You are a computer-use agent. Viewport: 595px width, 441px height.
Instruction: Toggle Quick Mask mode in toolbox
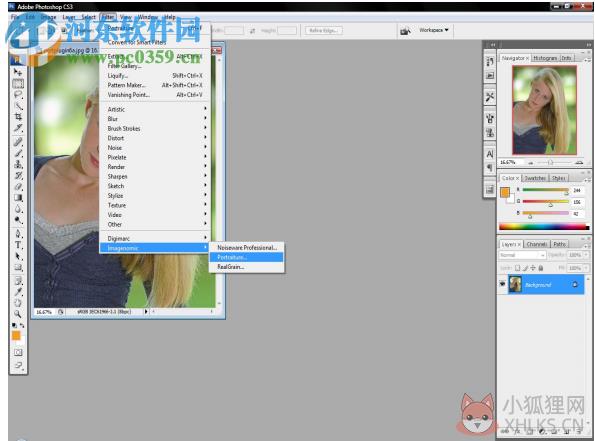tap(18, 353)
